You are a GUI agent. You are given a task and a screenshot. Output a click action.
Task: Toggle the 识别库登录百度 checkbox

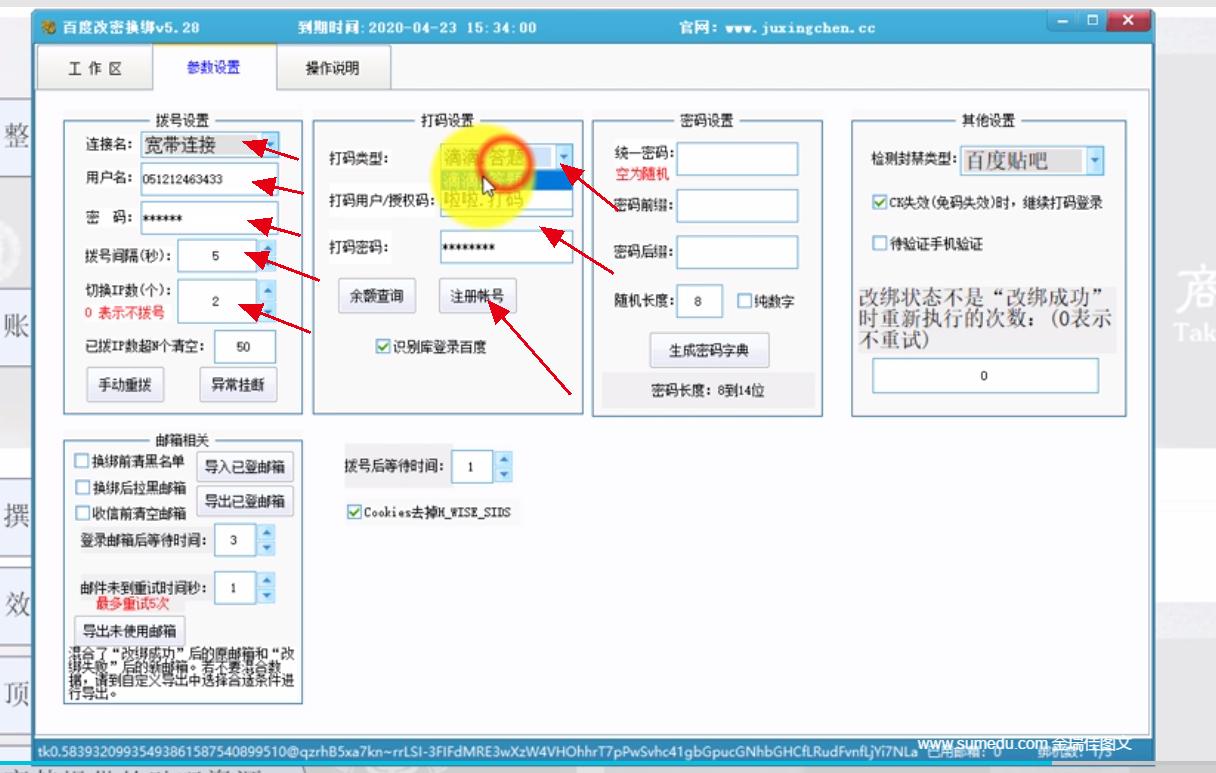384,347
